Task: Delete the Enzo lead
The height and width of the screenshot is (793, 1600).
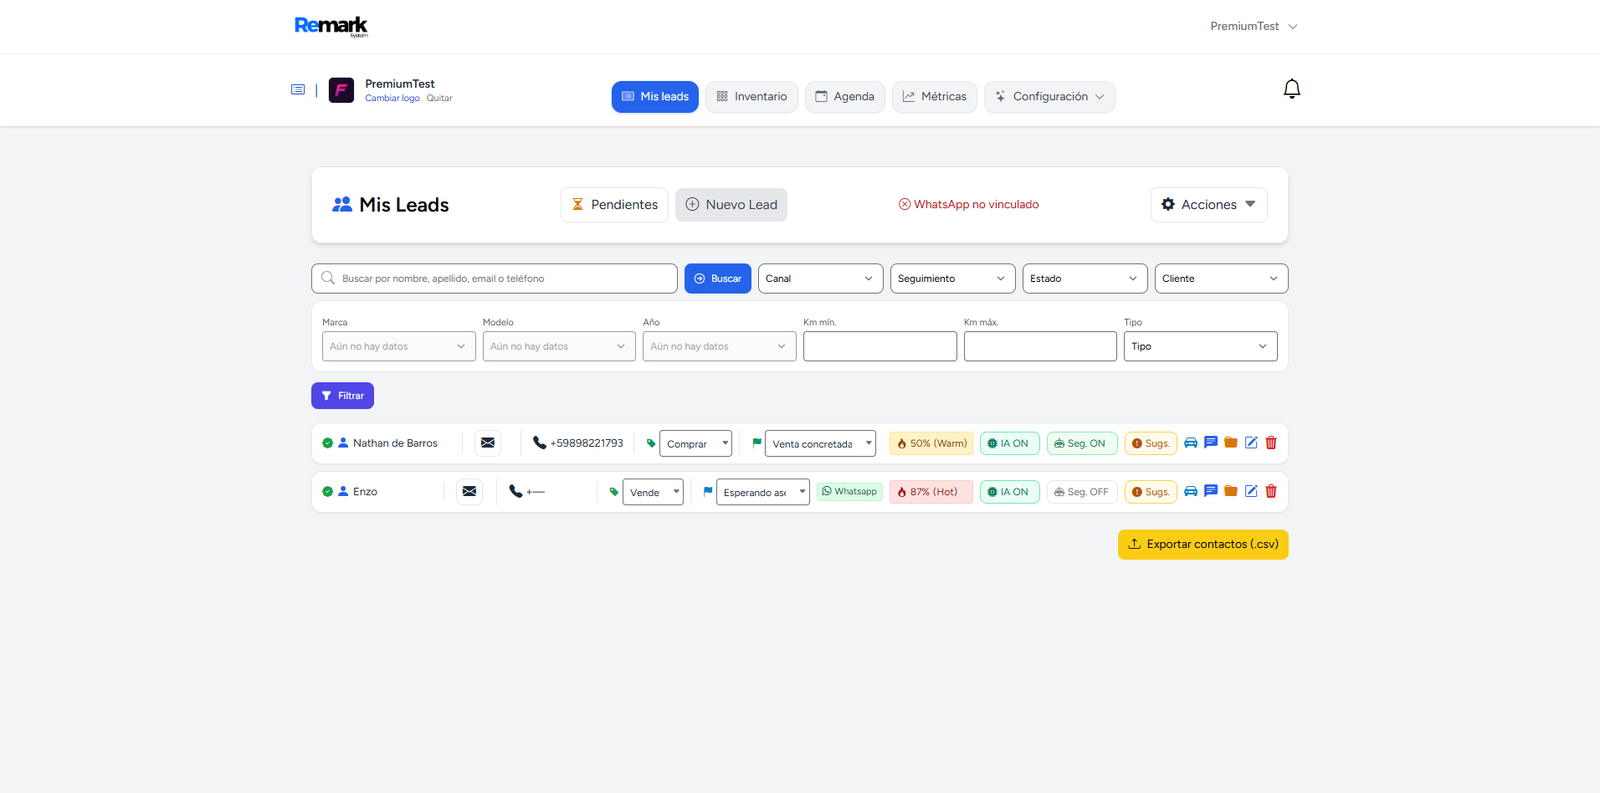Action: 1271,491
